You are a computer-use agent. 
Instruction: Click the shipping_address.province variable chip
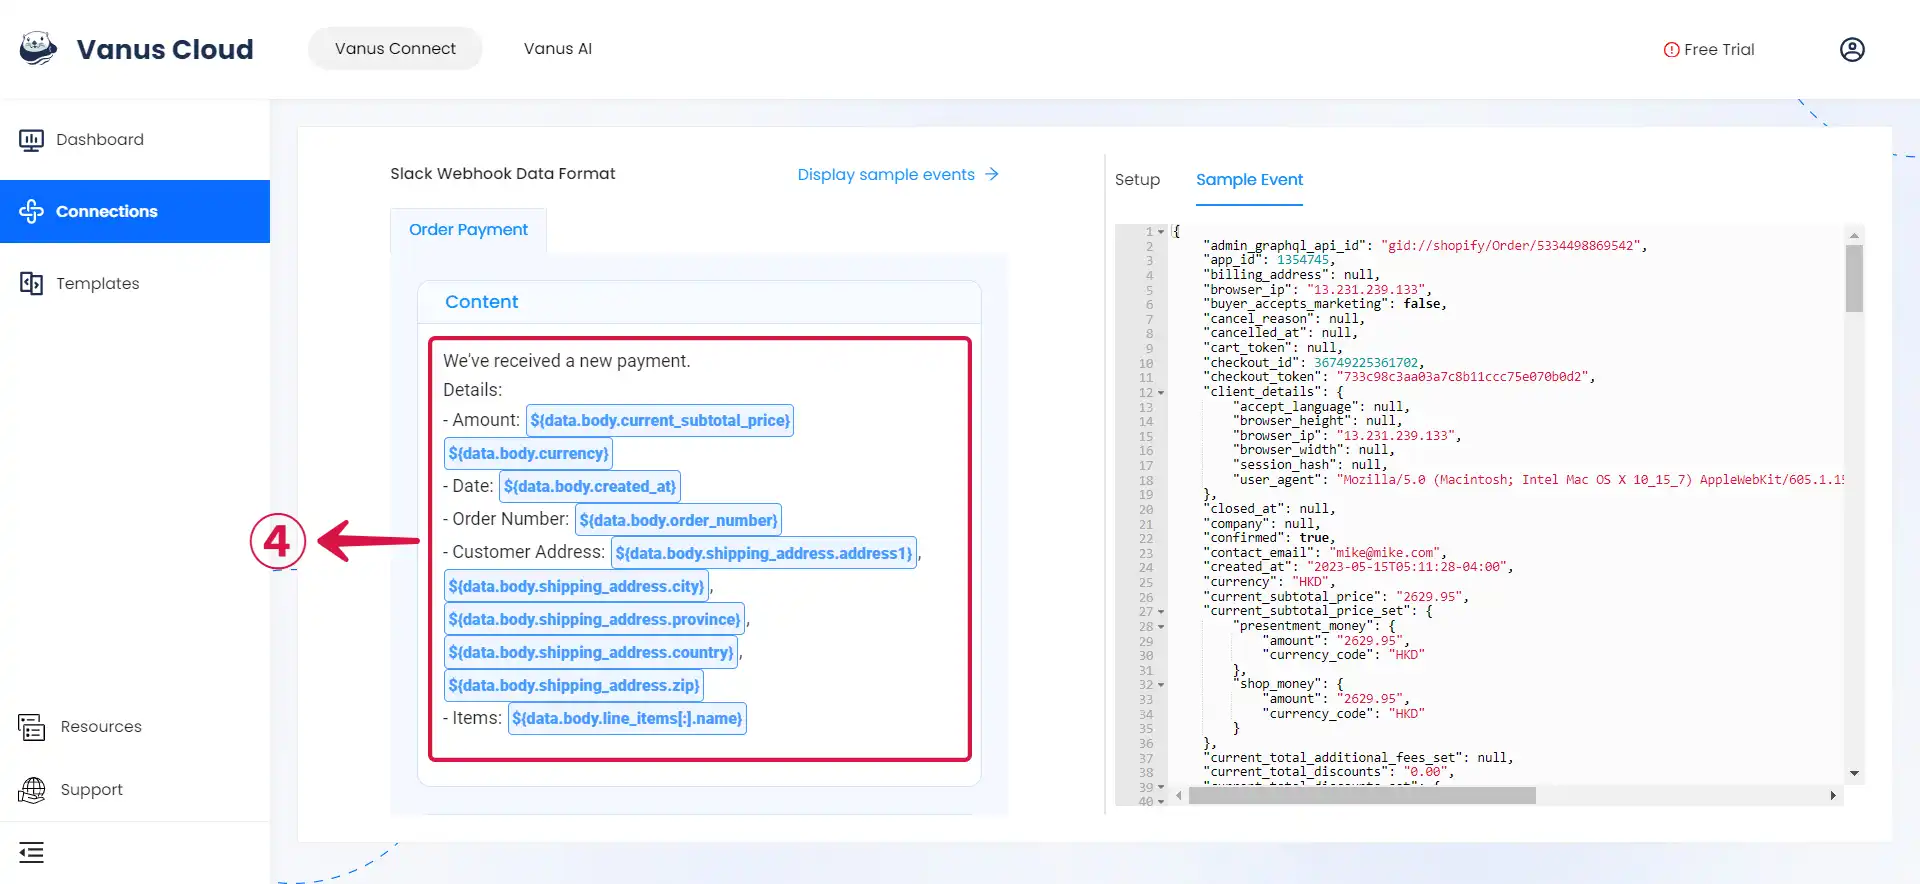(x=594, y=619)
